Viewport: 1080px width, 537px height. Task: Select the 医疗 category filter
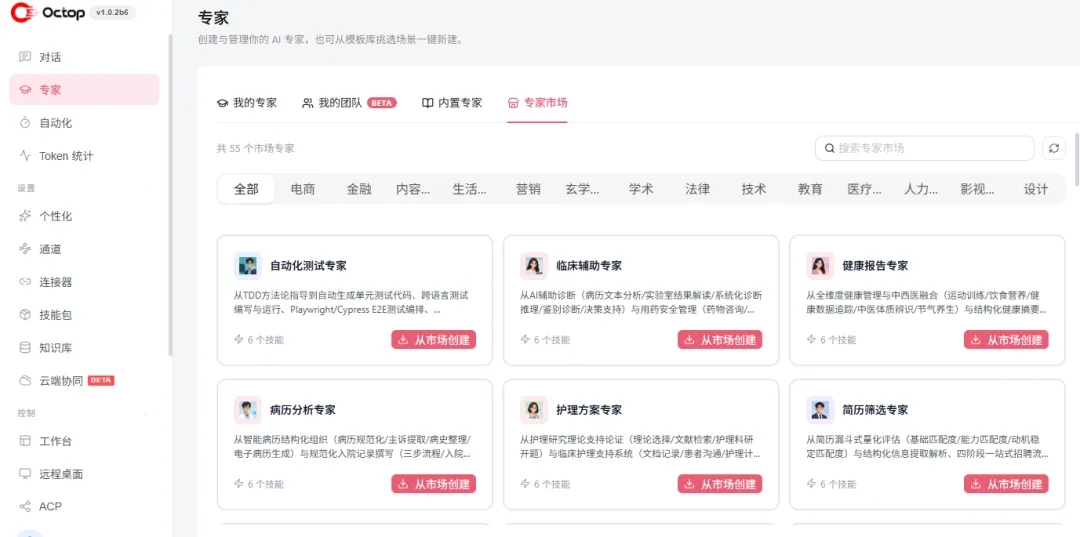pos(865,189)
